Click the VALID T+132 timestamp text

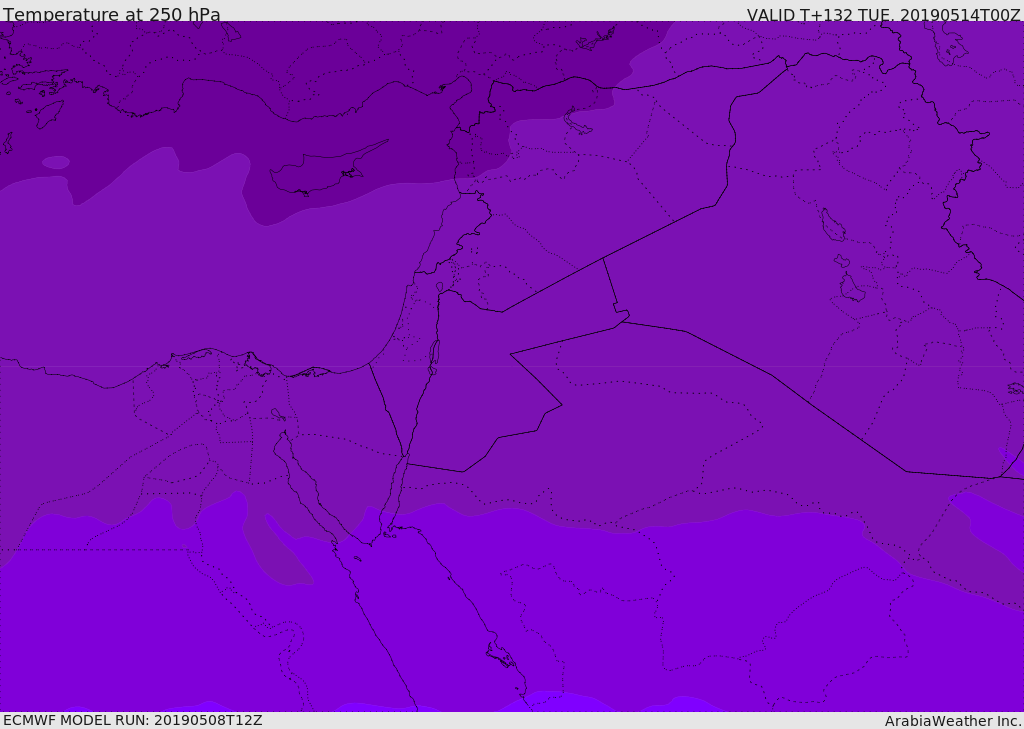(x=884, y=15)
